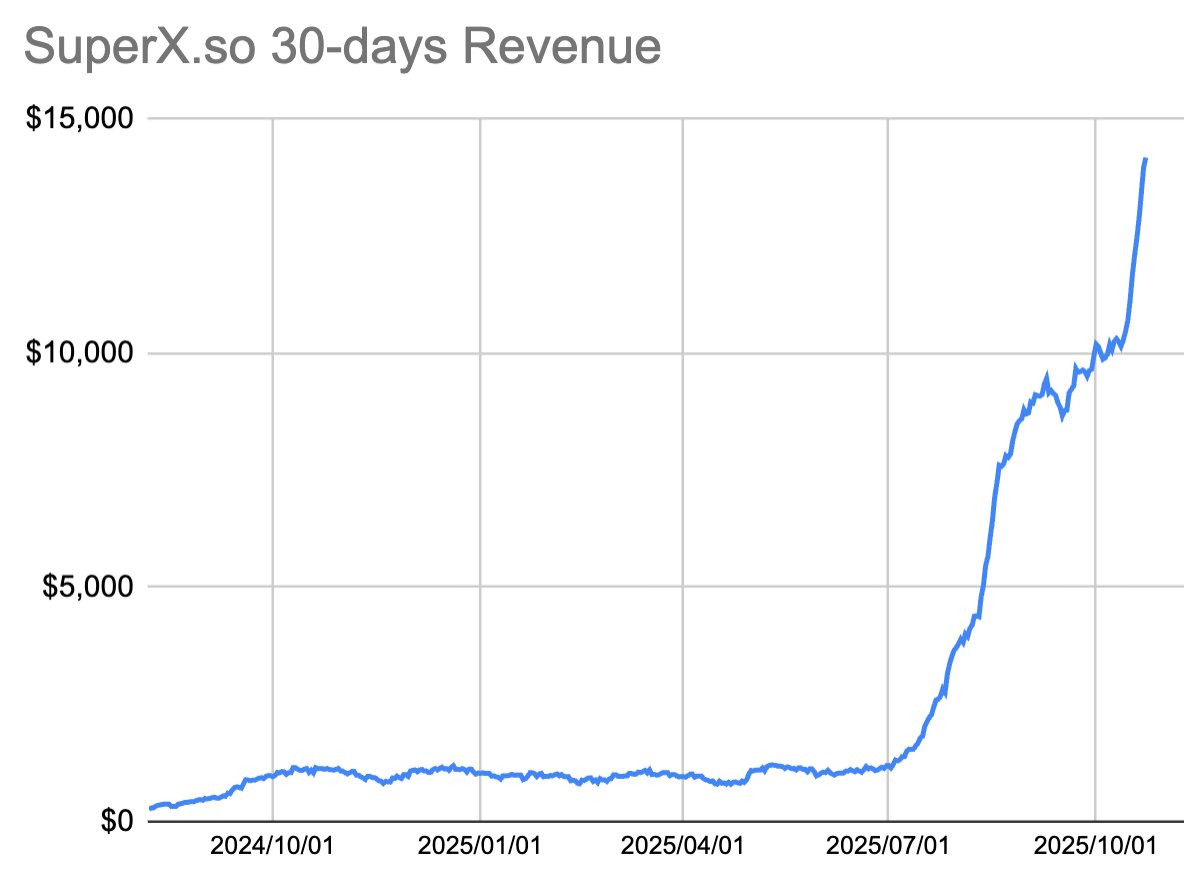Click the 2025/01/01 x-axis date label
The image size is (1184, 886).
(x=479, y=845)
